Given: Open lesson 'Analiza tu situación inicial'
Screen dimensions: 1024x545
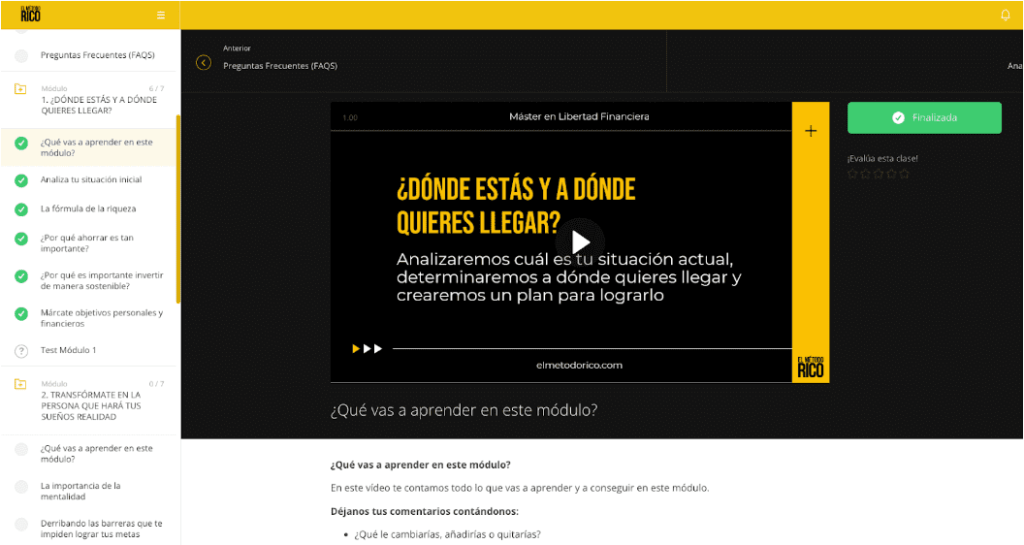Looking at the screenshot, I should tap(91, 179).
